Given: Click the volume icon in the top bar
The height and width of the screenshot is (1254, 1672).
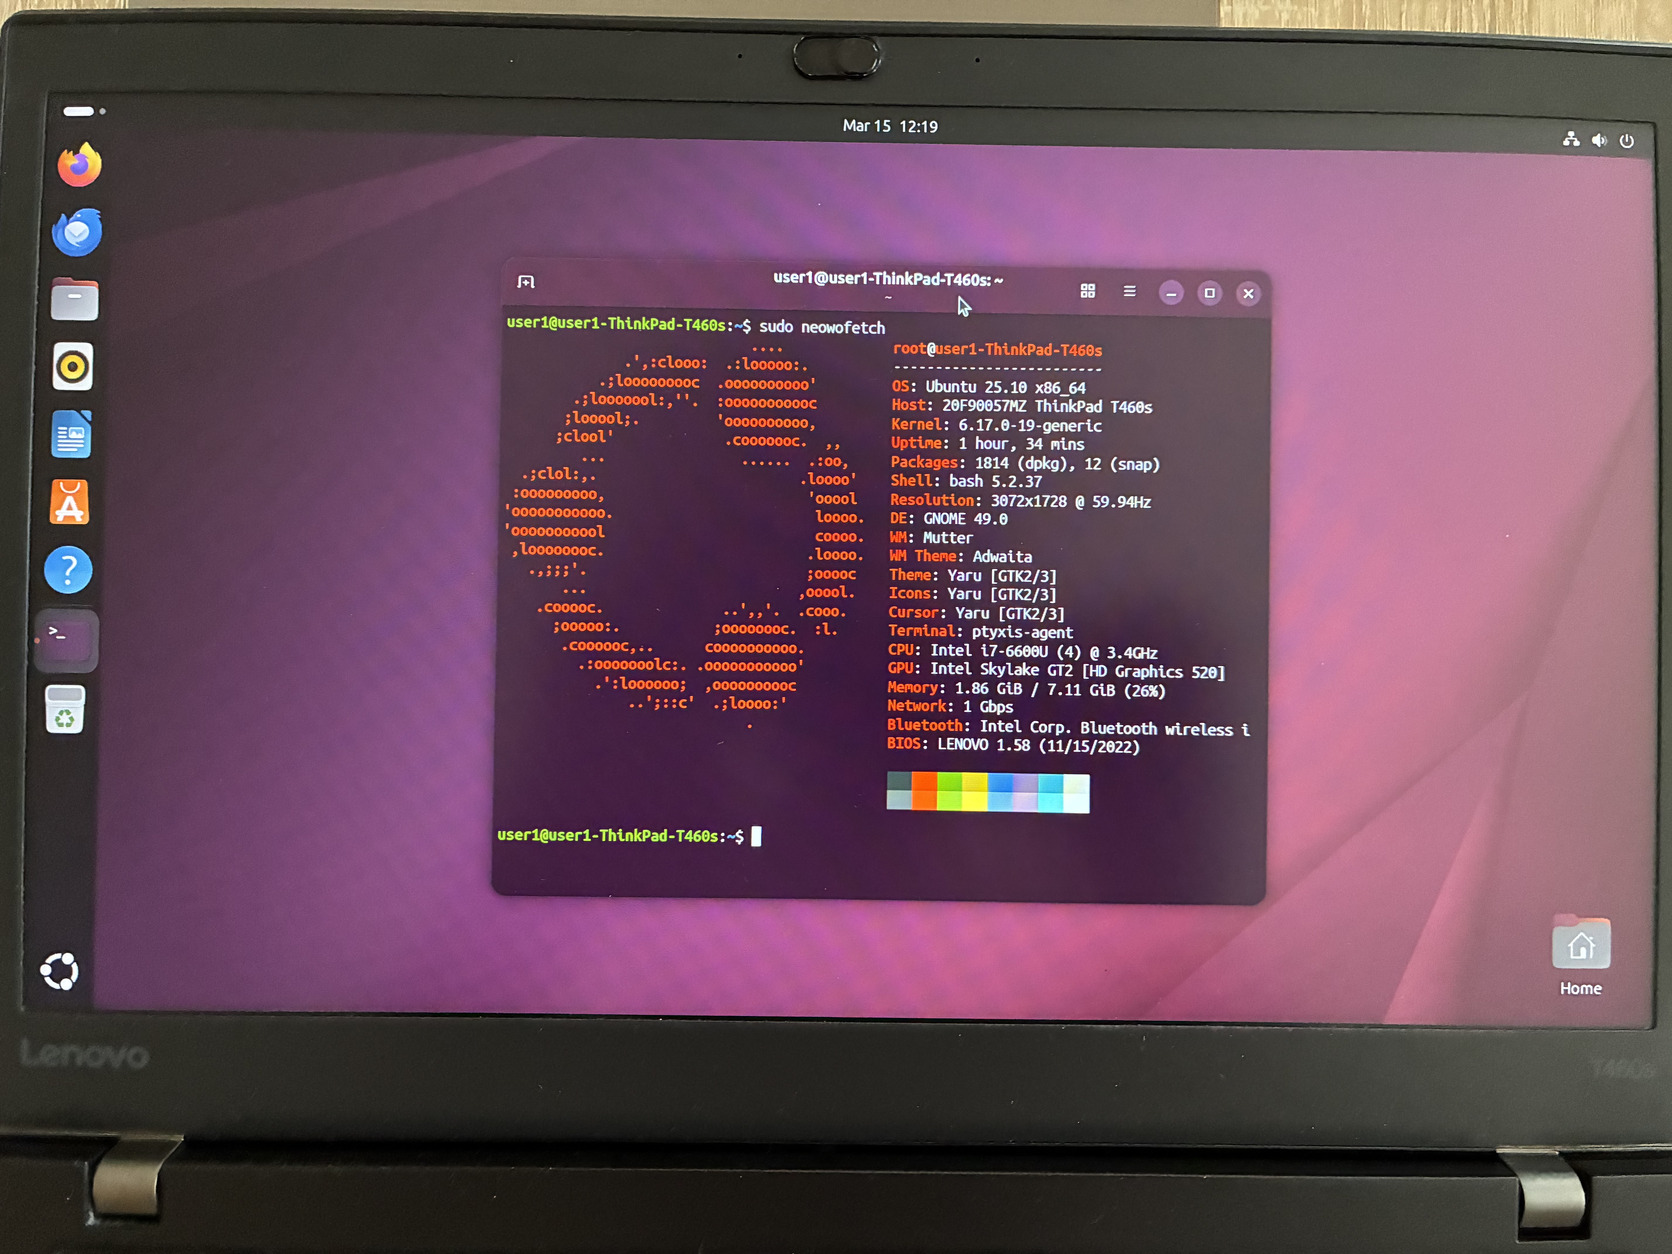Looking at the screenshot, I should point(1599,140).
